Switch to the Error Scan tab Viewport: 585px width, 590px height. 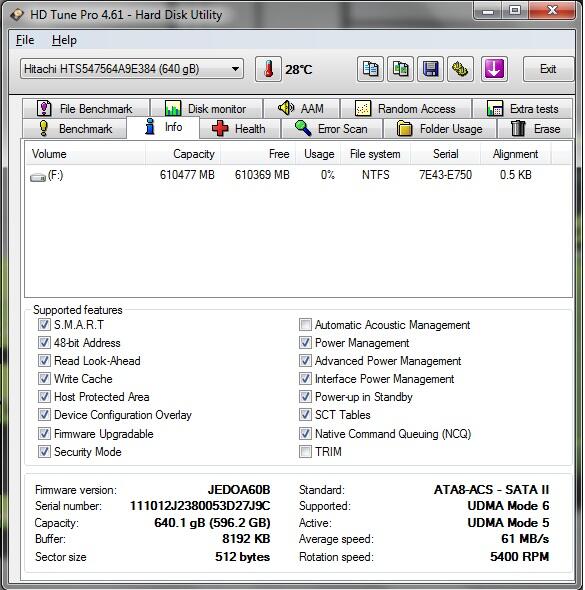point(332,129)
